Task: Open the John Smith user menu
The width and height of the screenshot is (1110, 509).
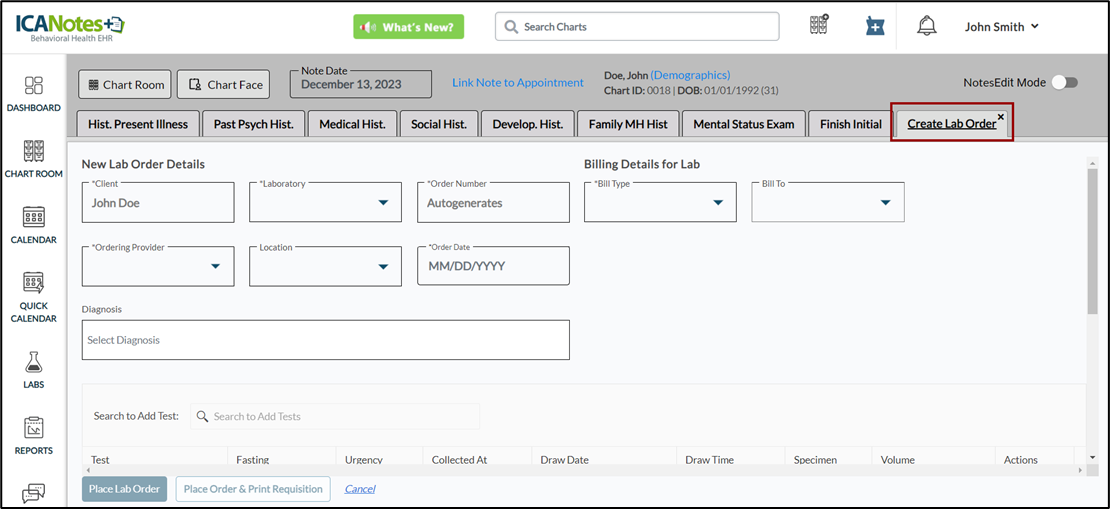Action: click(x=1001, y=27)
